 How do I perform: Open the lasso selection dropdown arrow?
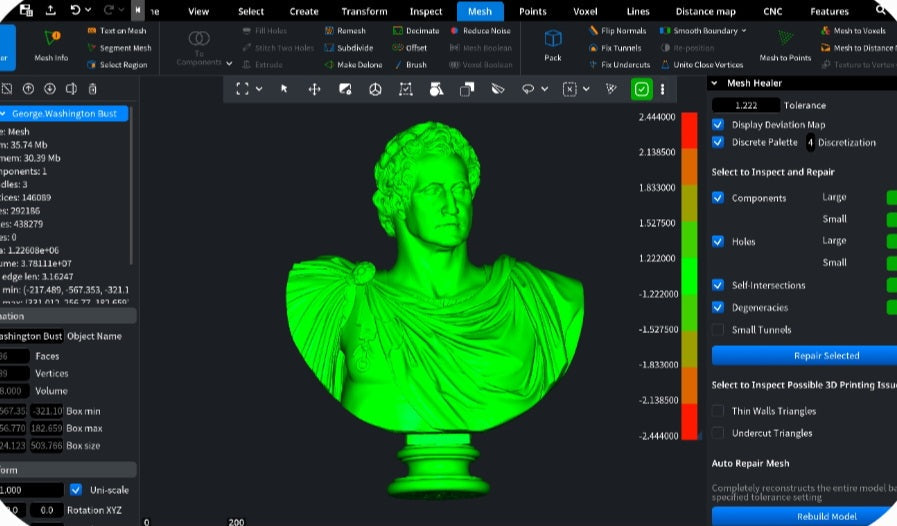coord(544,89)
